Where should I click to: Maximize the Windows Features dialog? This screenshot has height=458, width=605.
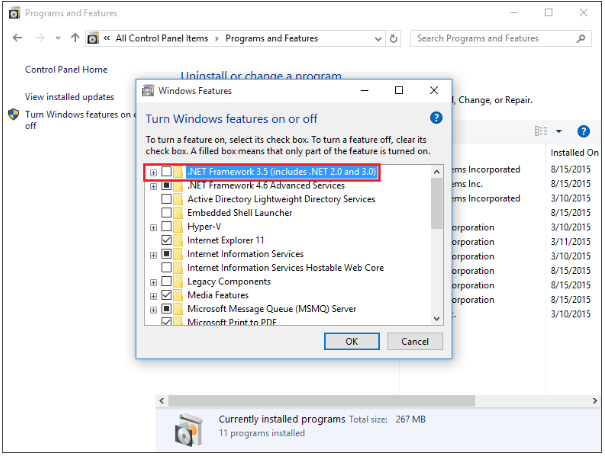tap(399, 90)
